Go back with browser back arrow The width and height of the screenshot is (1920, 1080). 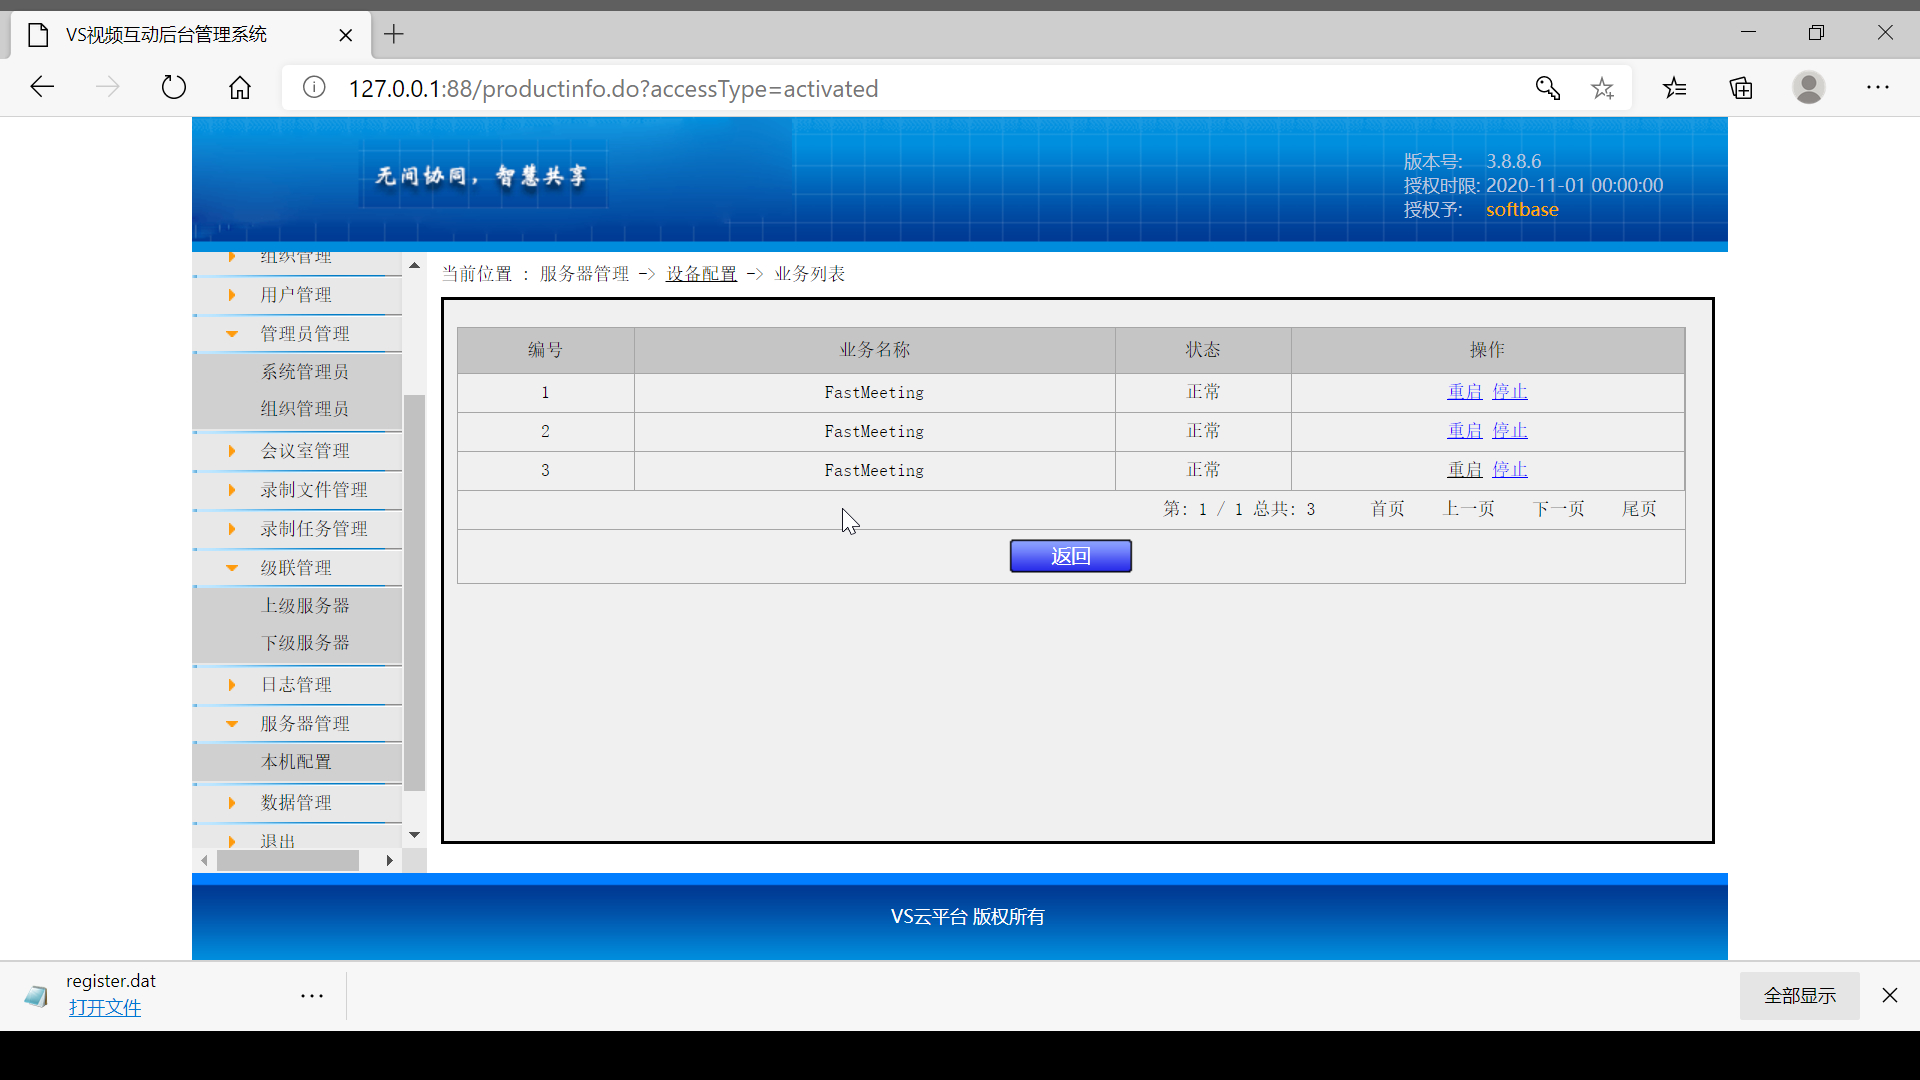tap(42, 88)
